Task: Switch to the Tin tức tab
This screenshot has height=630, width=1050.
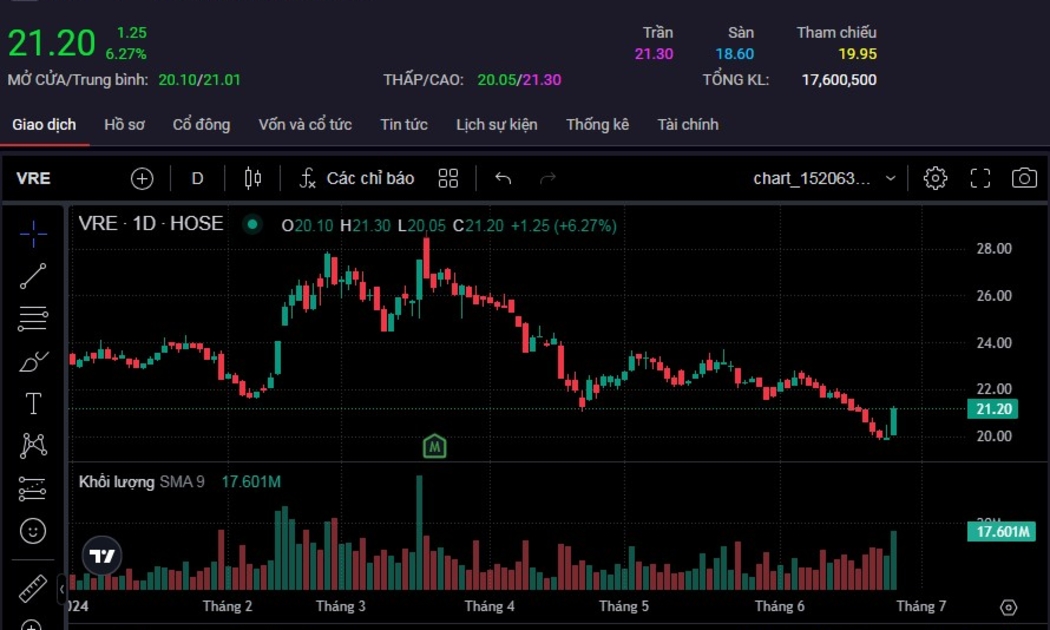Action: pos(404,125)
